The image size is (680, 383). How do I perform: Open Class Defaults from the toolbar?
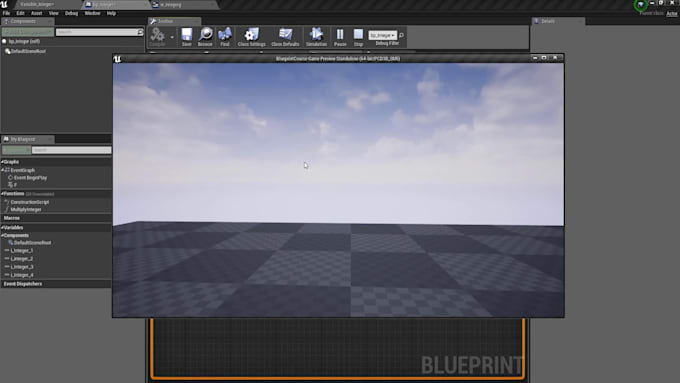coord(285,36)
